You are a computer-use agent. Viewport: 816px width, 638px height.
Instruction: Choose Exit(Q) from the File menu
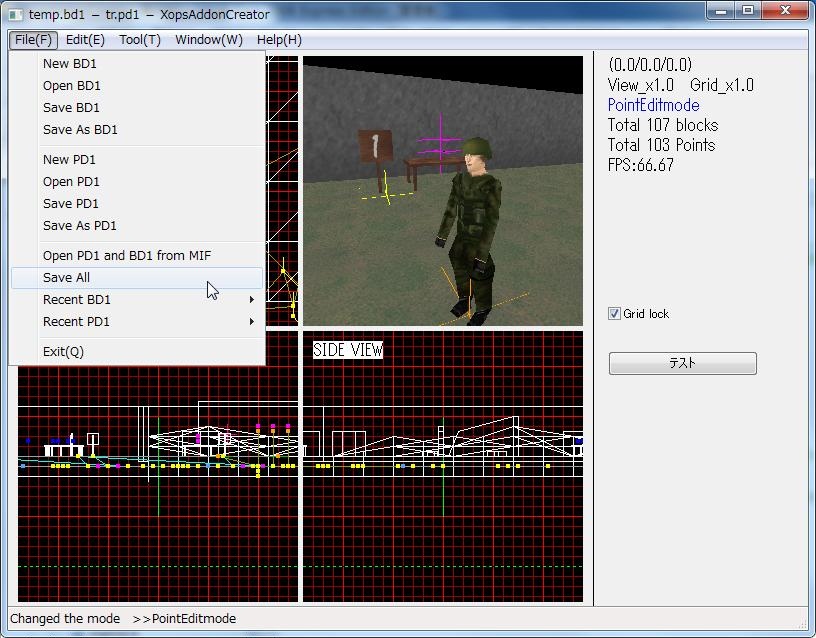coord(137,352)
